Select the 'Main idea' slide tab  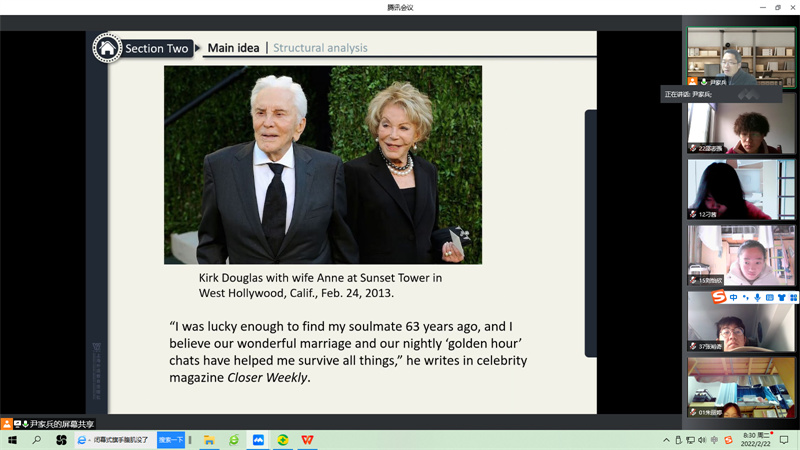pyautogui.click(x=233, y=48)
